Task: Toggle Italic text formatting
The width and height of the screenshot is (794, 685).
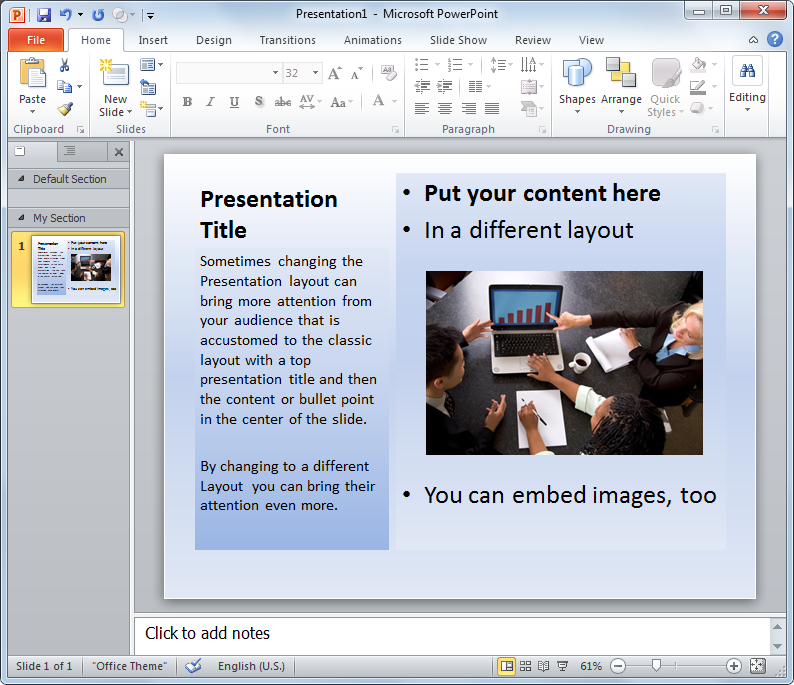Action: point(210,102)
